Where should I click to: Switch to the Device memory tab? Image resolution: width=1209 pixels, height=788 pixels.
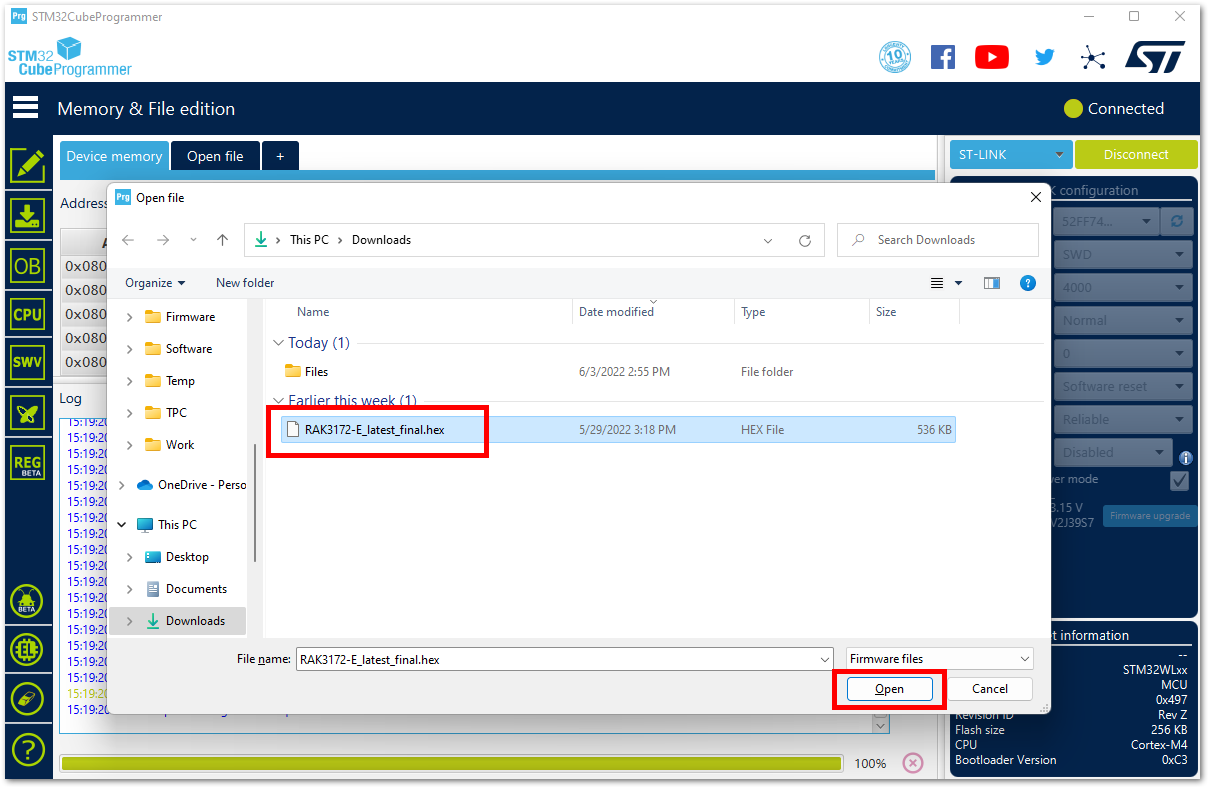pyautogui.click(x=114, y=156)
